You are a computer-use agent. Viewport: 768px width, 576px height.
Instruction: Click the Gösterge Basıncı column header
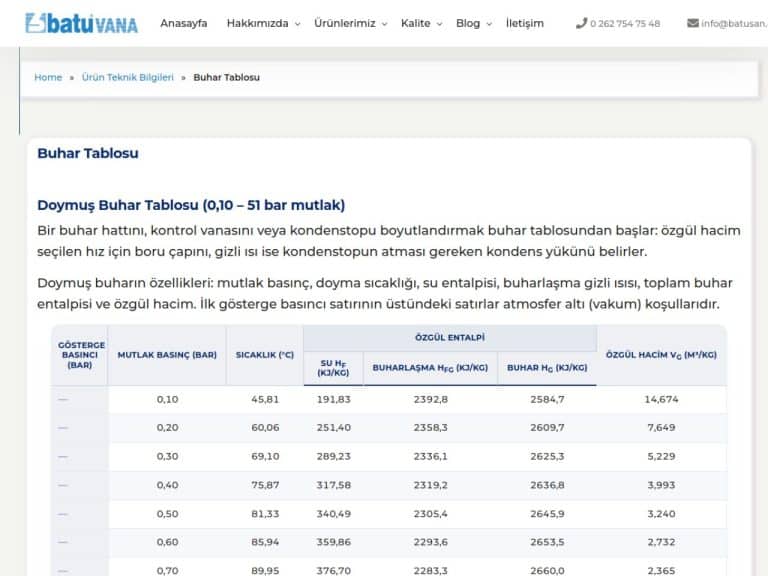pyautogui.click(x=80, y=355)
